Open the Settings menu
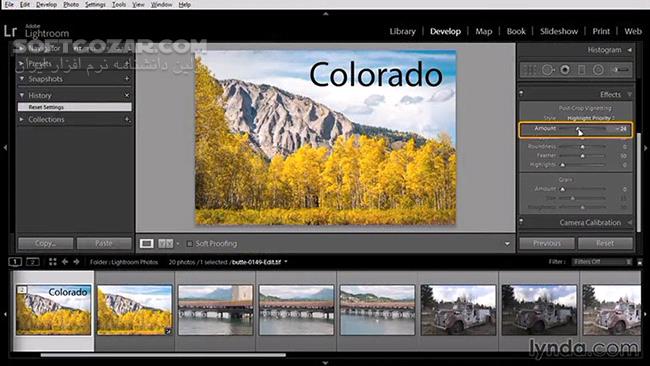 tap(95, 5)
